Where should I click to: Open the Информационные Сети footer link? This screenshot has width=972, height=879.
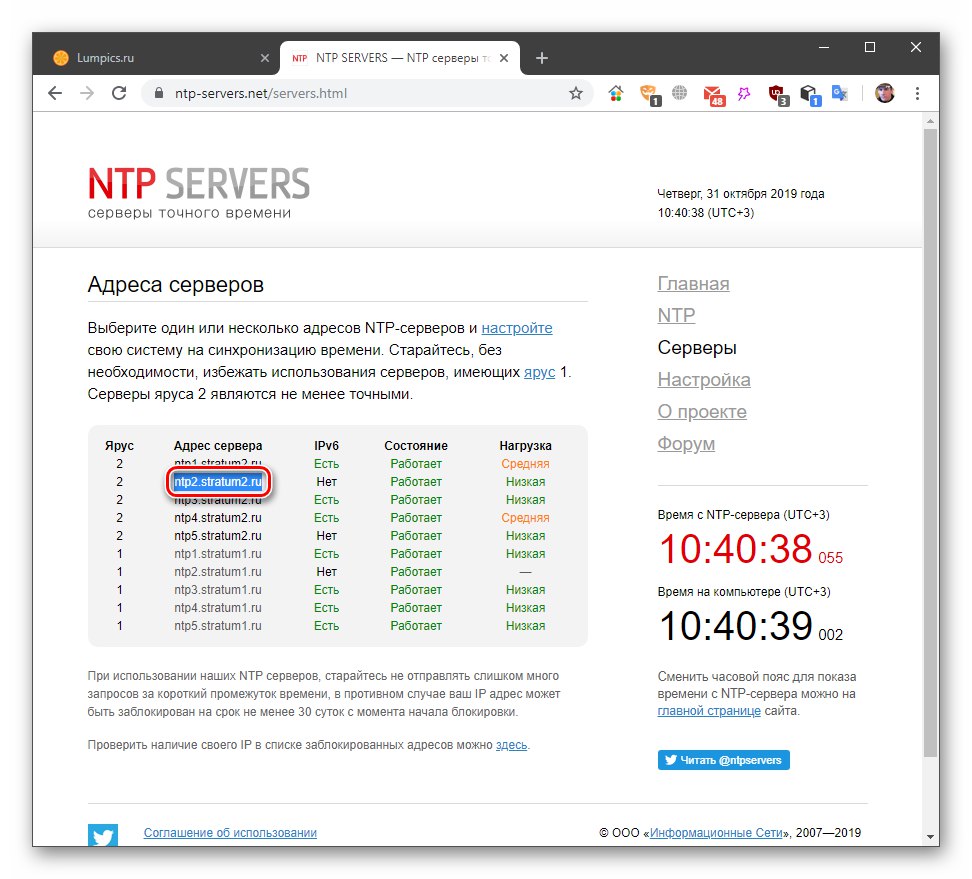coord(716,833)
